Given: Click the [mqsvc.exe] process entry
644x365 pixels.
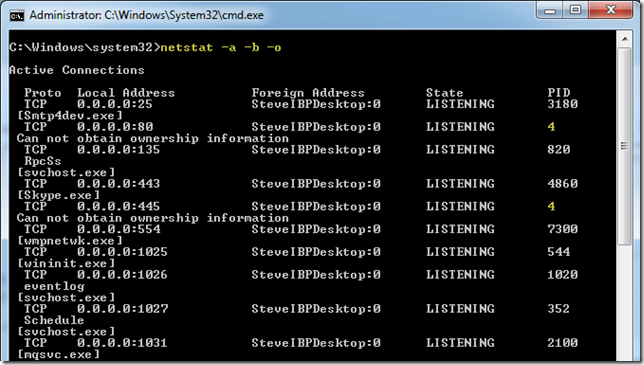Looking at the screenshot, I should (58, 354).
